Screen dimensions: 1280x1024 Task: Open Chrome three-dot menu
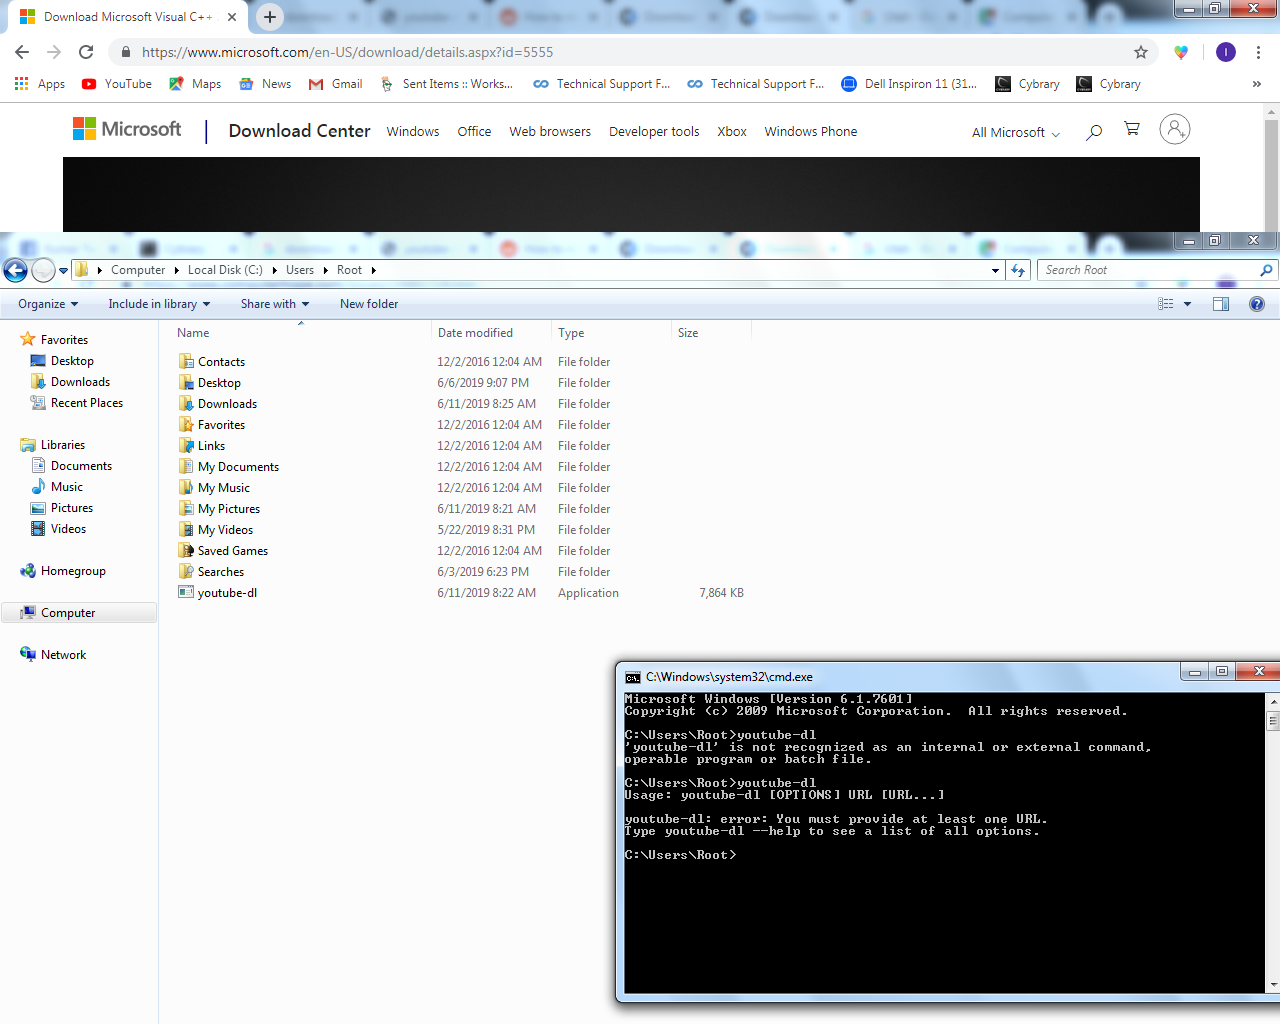click(1258, 52)
